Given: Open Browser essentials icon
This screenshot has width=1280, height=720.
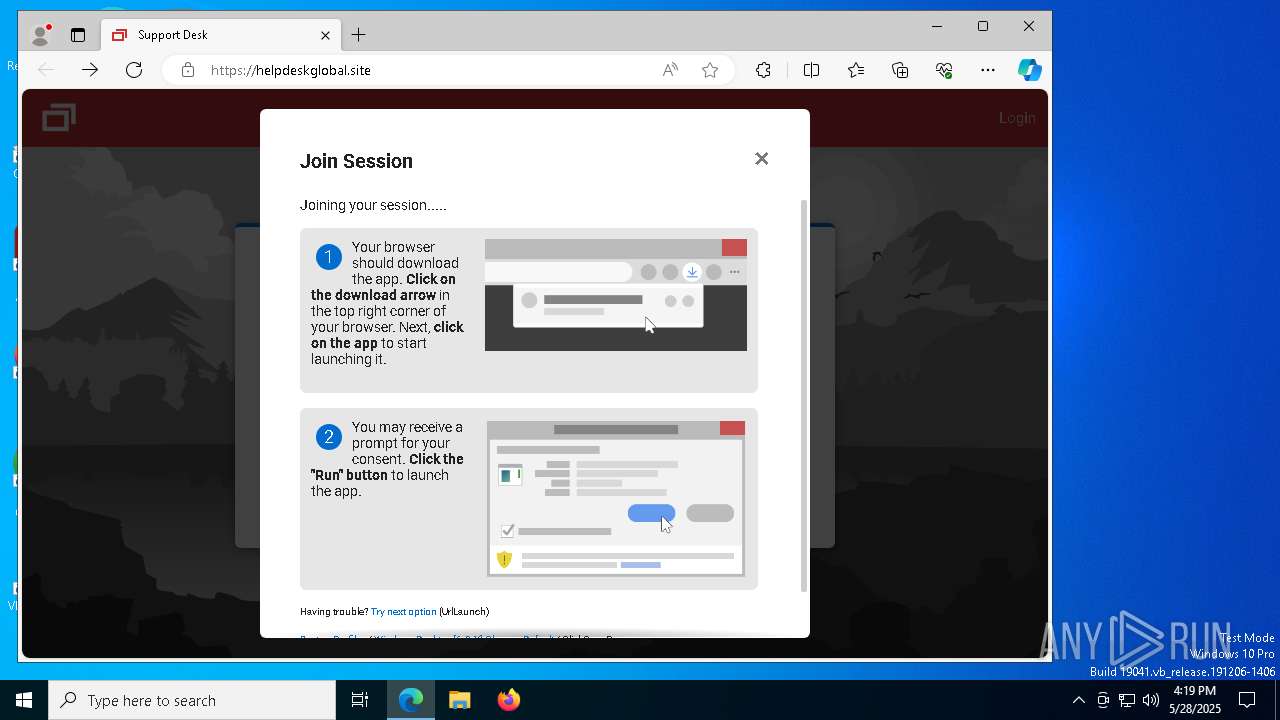Looking at the screenshot, I should [x=944, y=70].
